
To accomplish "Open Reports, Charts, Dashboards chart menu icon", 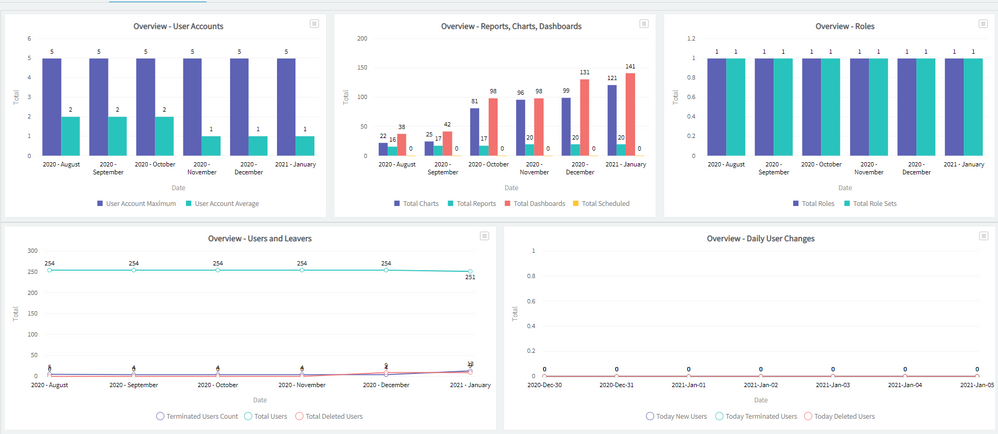I will click(x=644, y=23).
